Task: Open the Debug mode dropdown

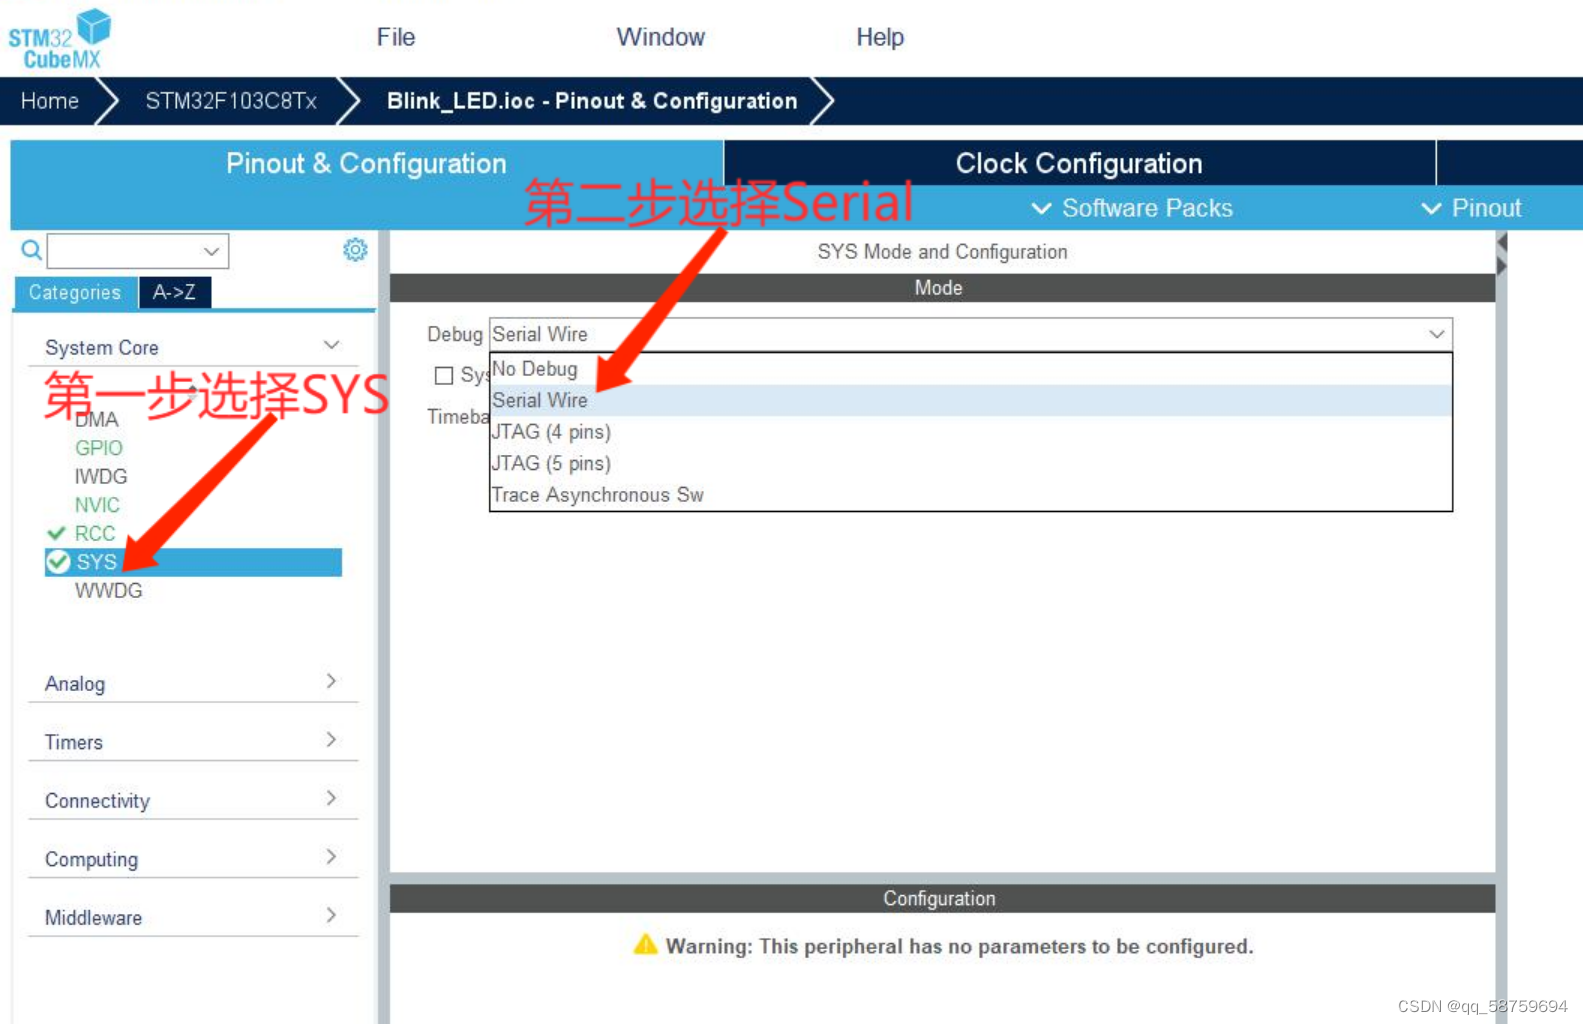Action: pyautogui.click(x=971, y=334)
